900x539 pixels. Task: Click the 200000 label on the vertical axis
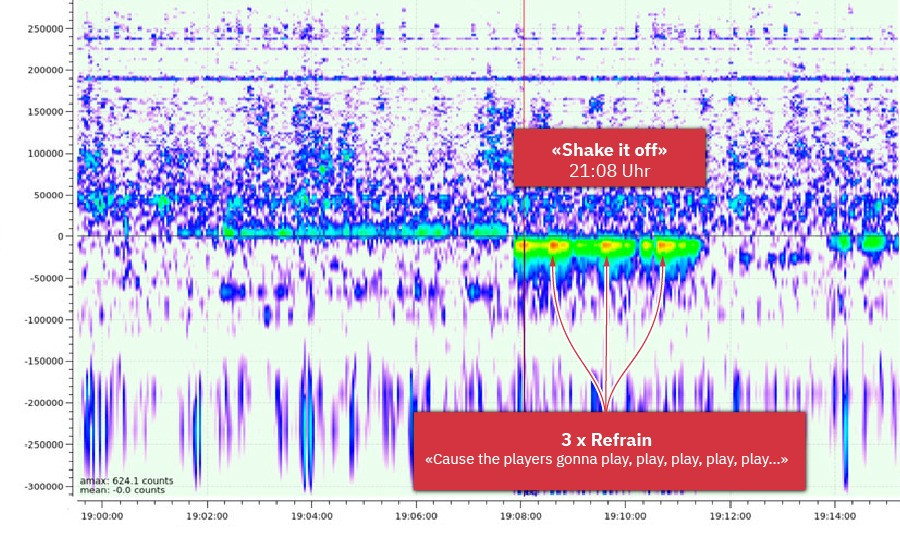click(47, 71)
